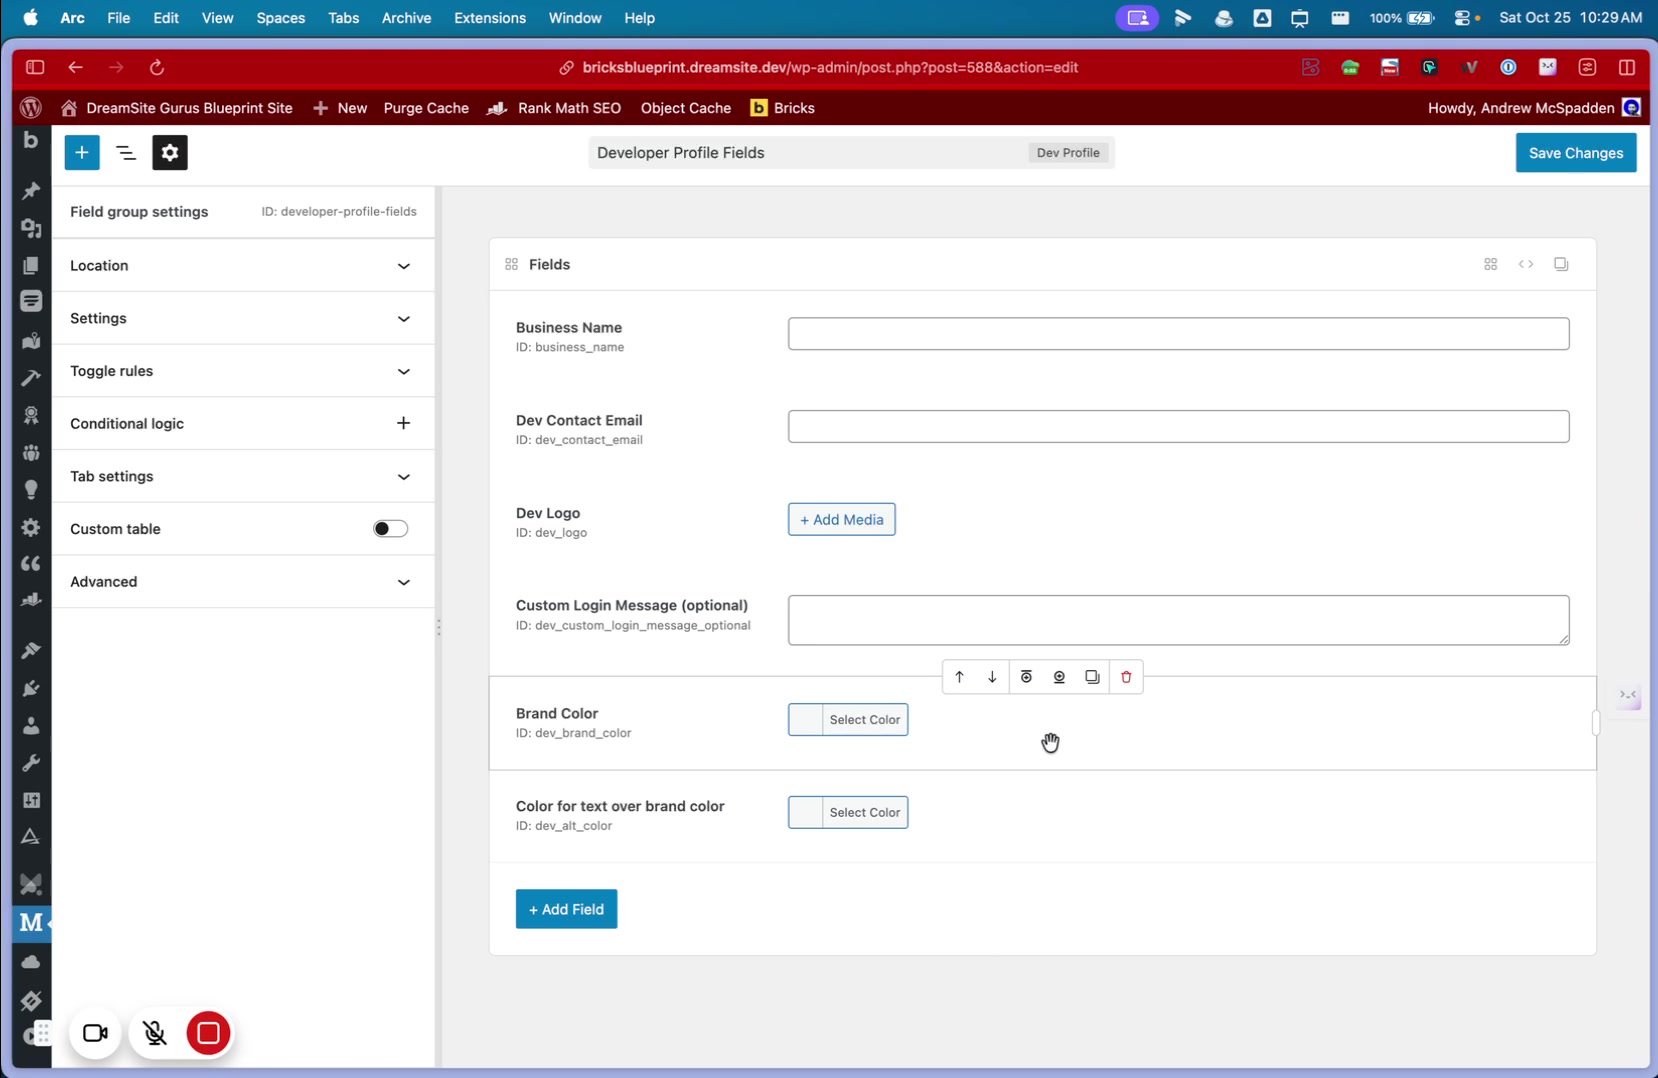
Task: Switch Fields panel to code view
Action: [1526, 264]
